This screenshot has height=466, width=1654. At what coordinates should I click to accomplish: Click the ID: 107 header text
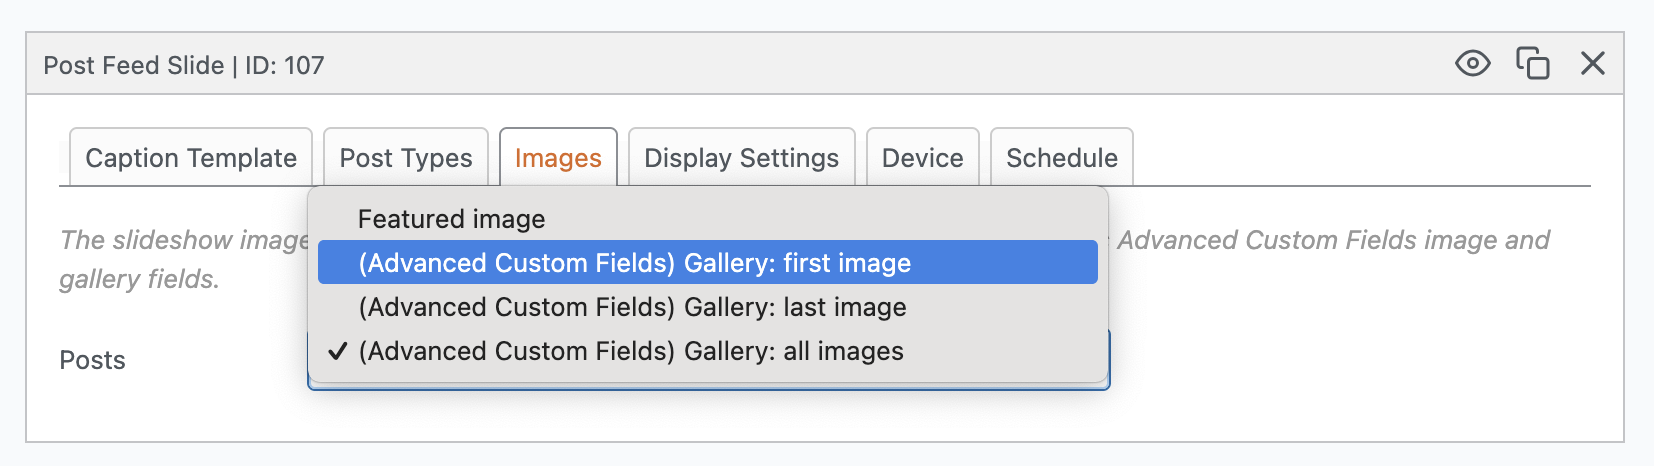pyautogui.click(x=285, y=65)
